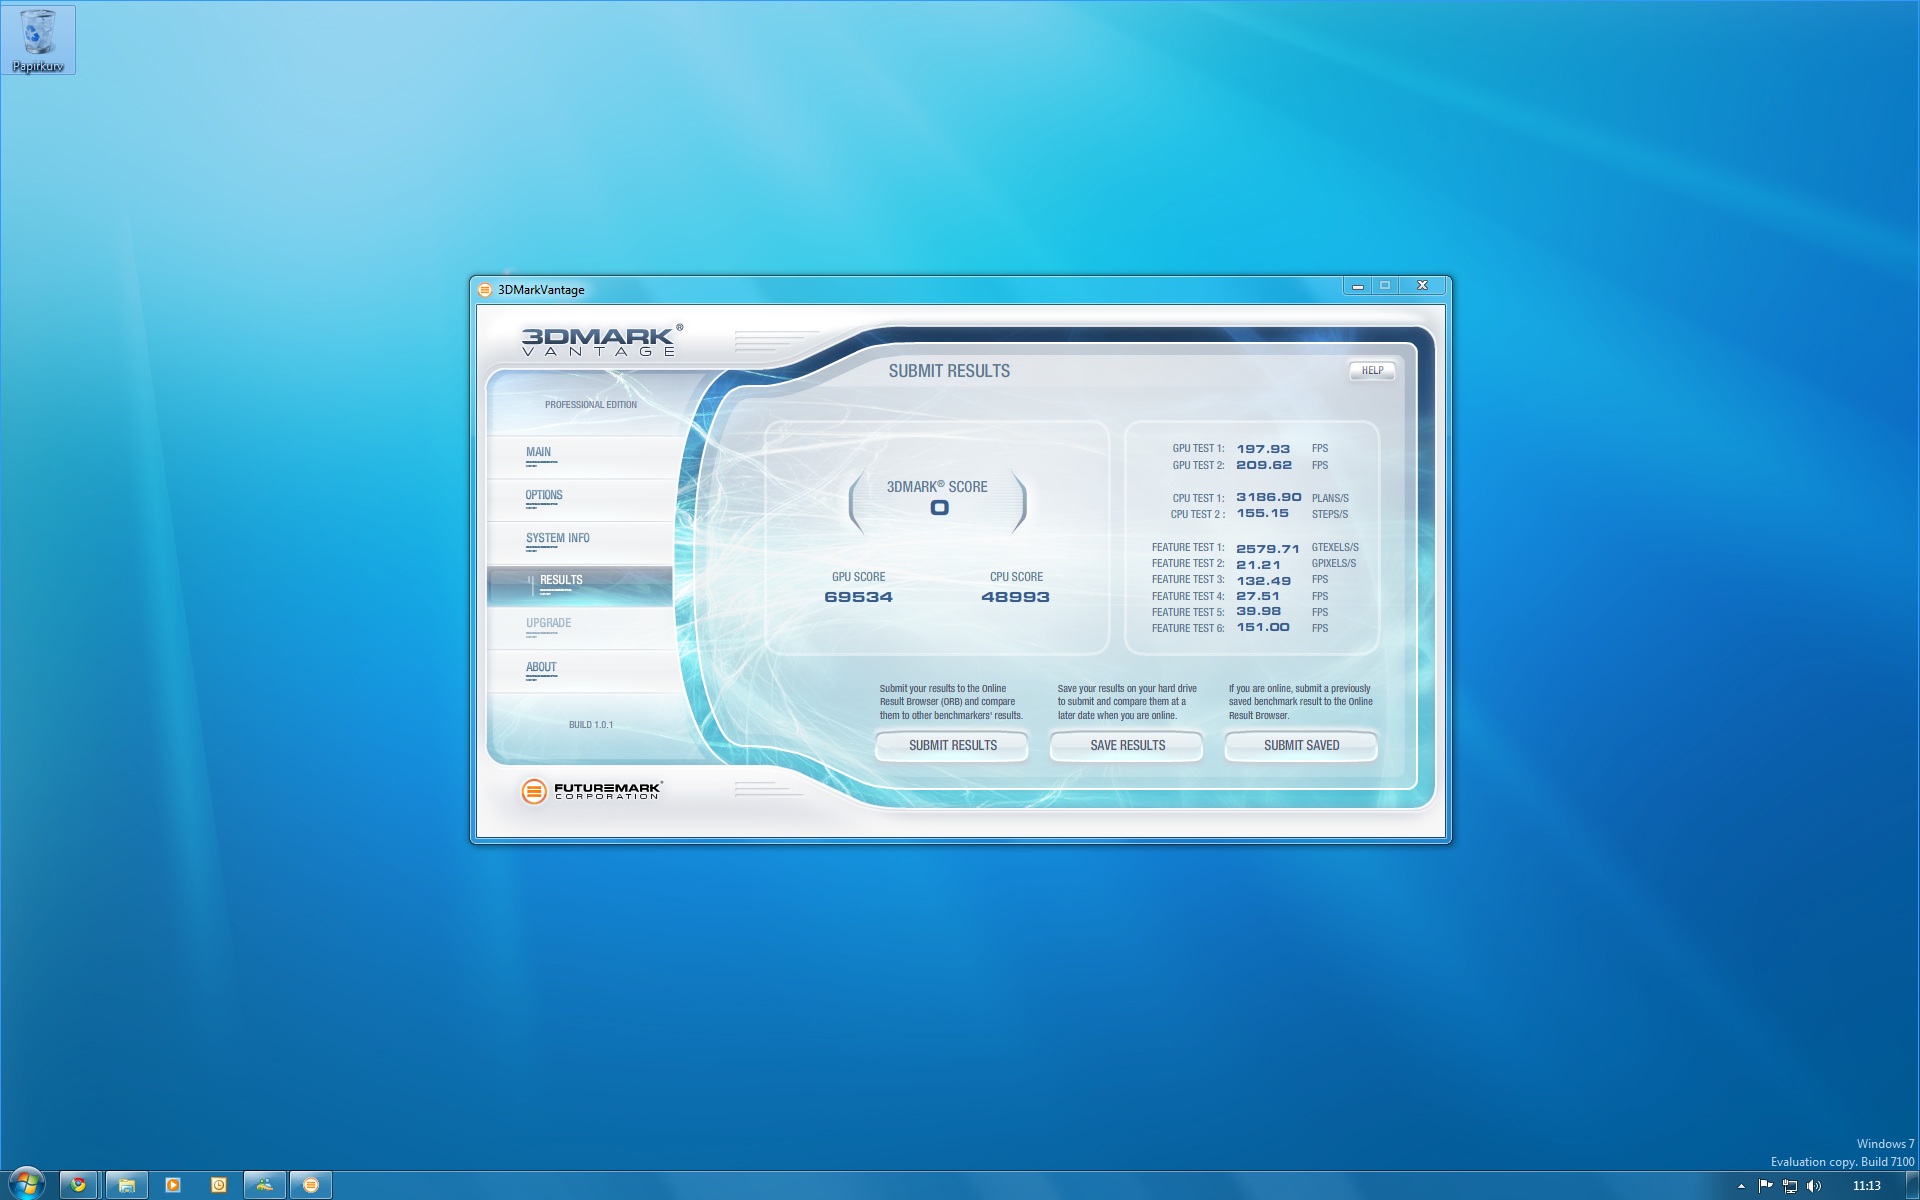
Task: Click the Submit Results page heading
Action: coord(949,372)
